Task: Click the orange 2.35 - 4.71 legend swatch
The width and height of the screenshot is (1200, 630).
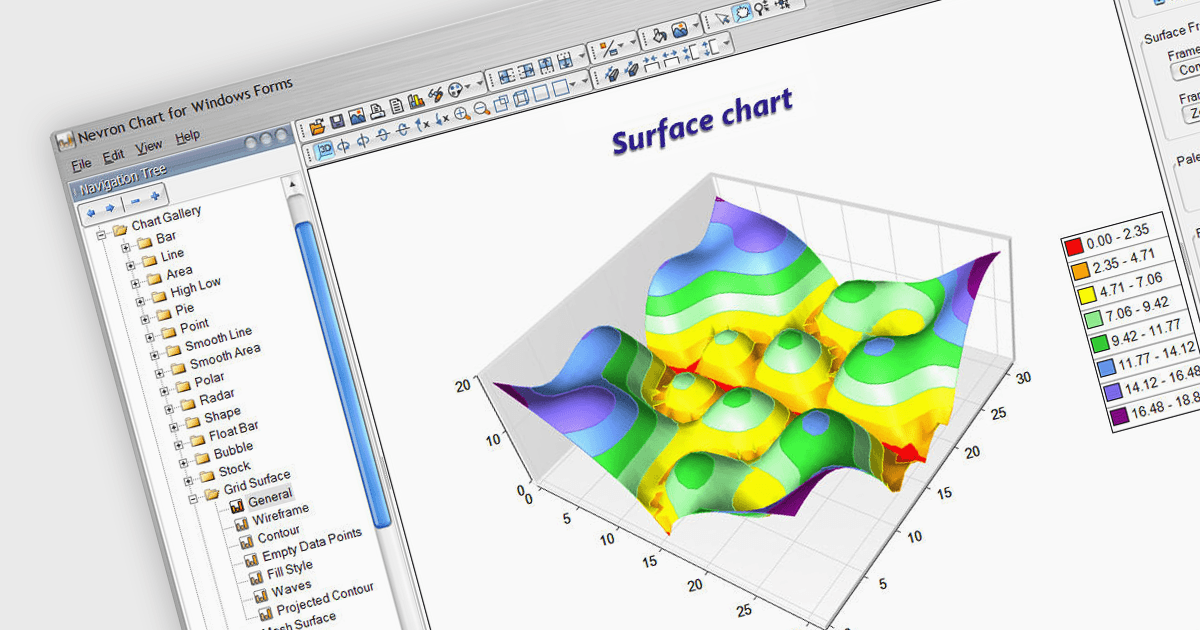Action: coord(1078,270)
